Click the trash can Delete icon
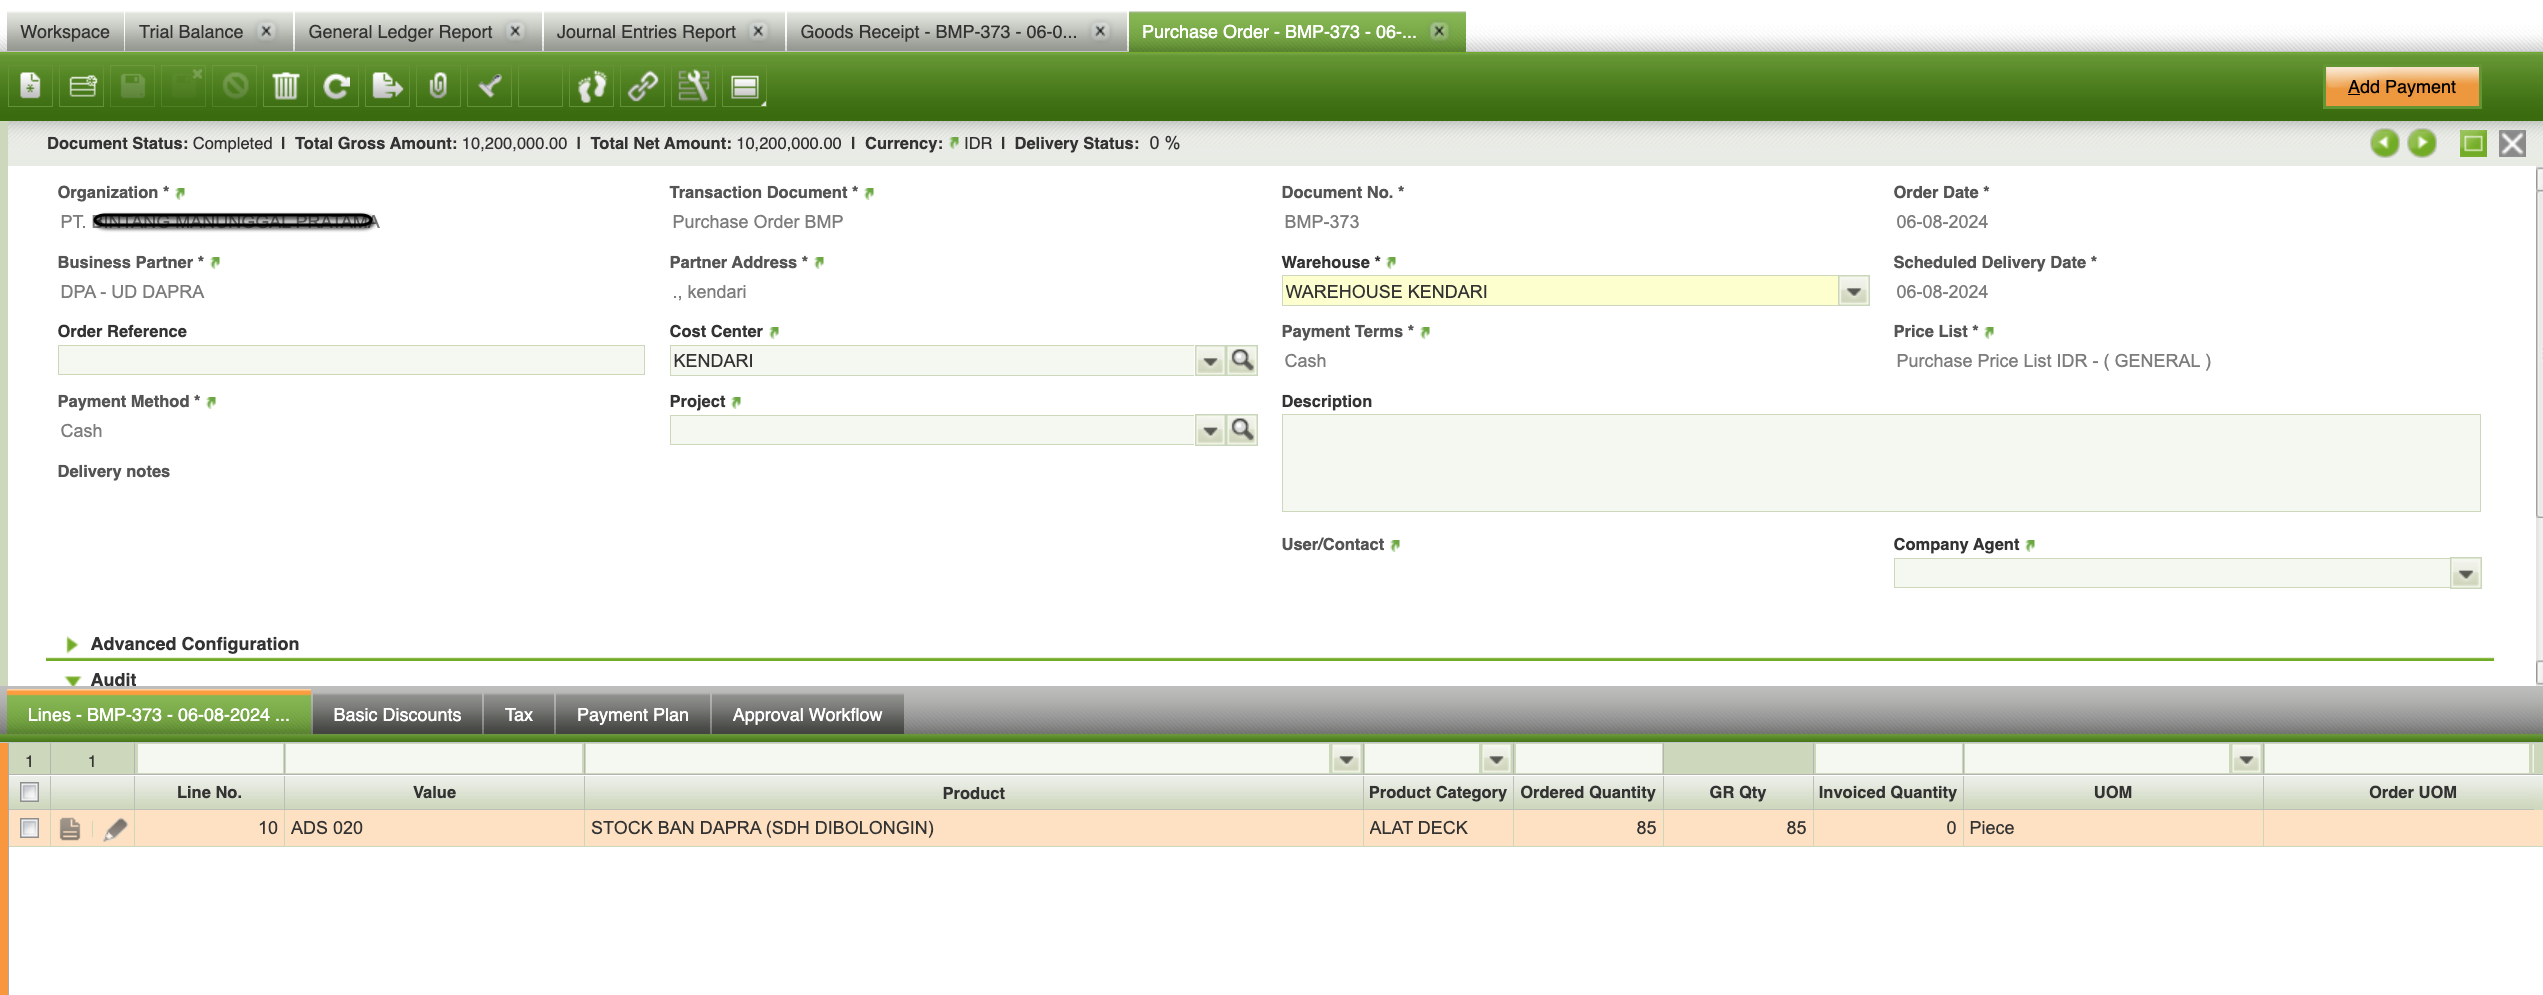The height and width of the screenshot is (995, 2543). [285, 87]
